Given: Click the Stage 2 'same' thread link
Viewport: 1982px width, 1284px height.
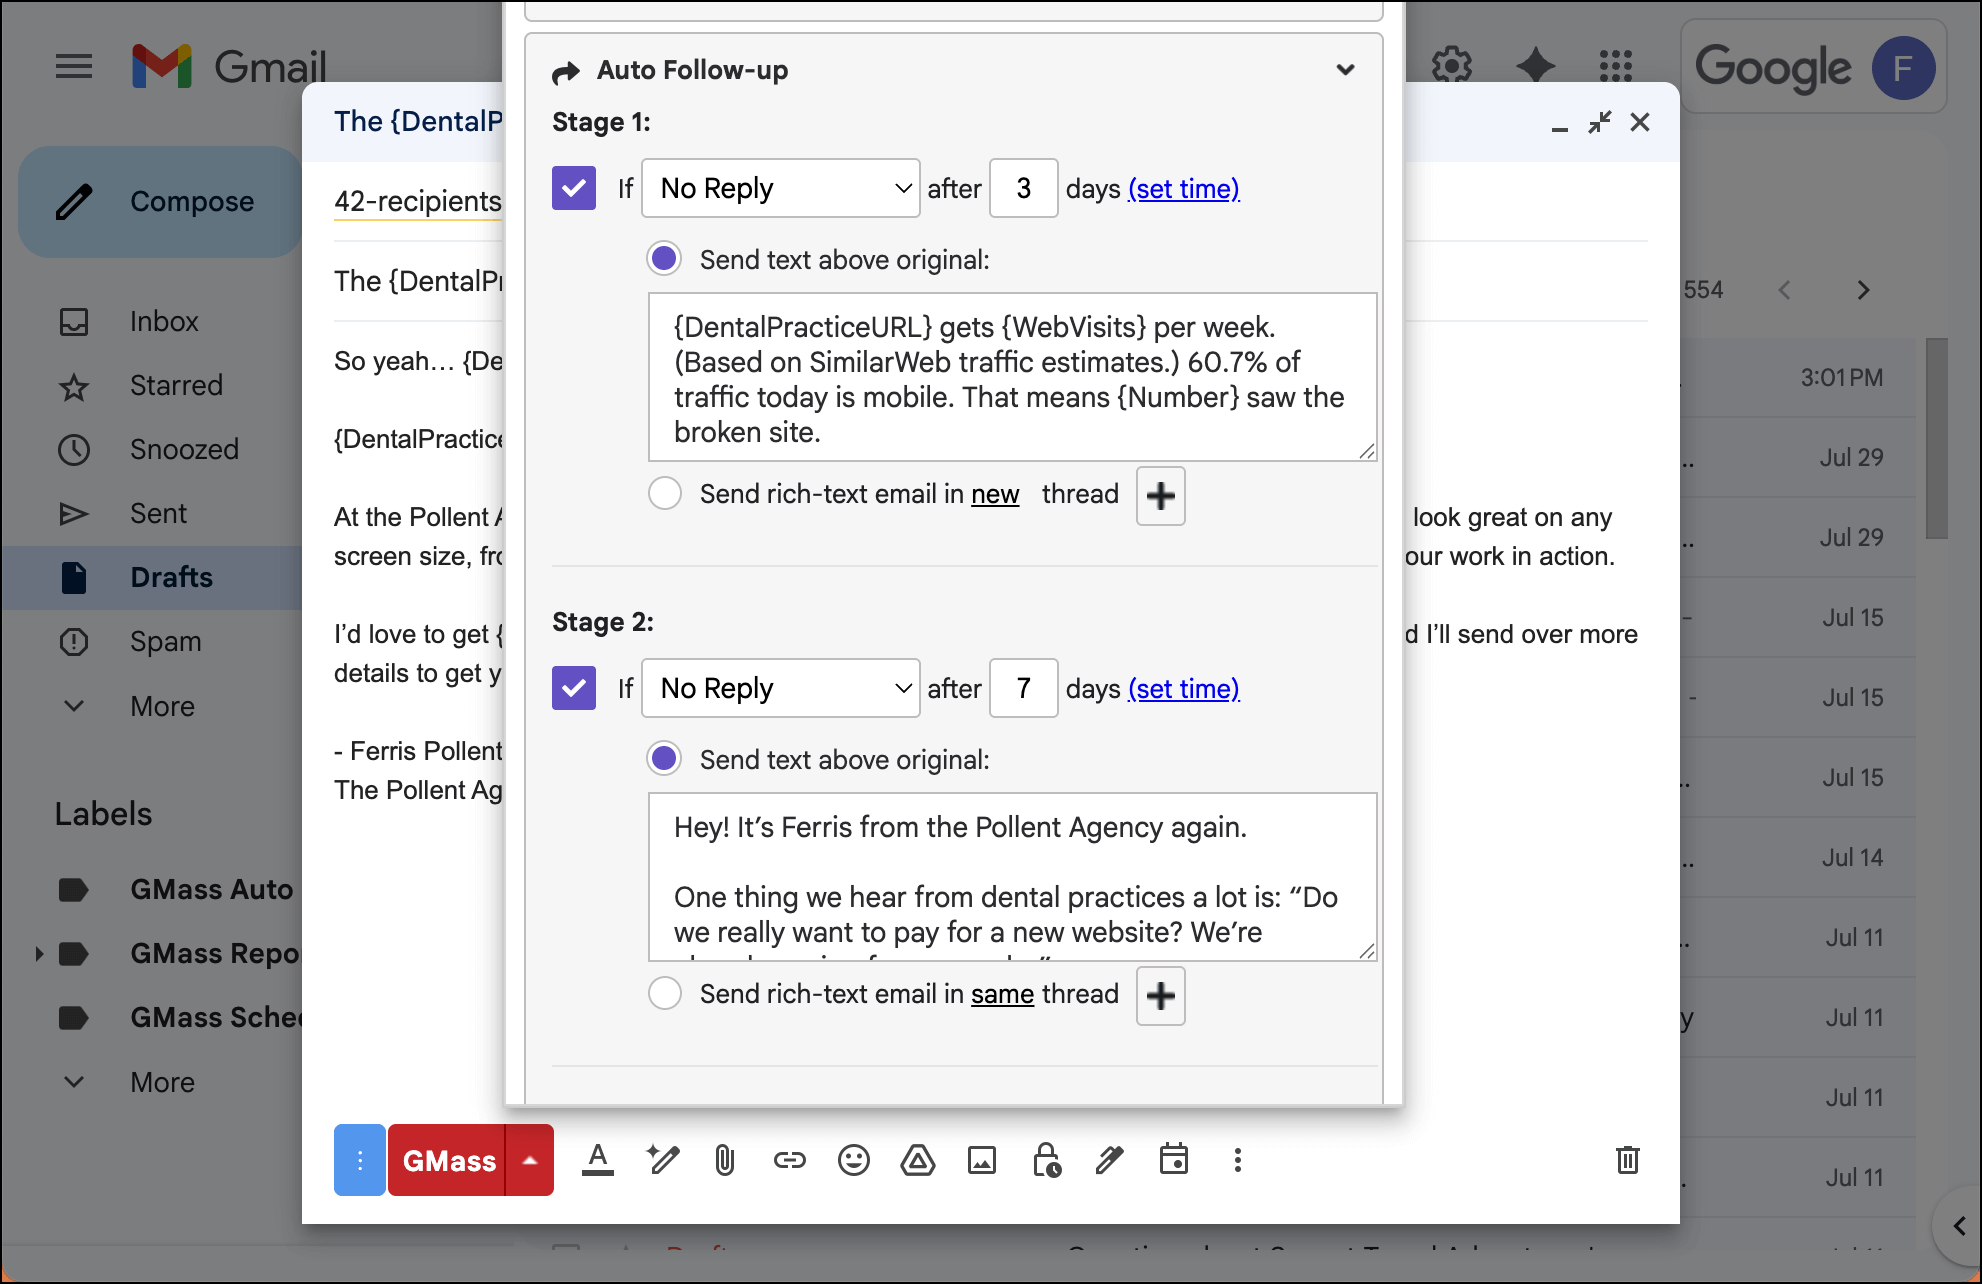Looking at the screenshot, I should point(1002,994).
